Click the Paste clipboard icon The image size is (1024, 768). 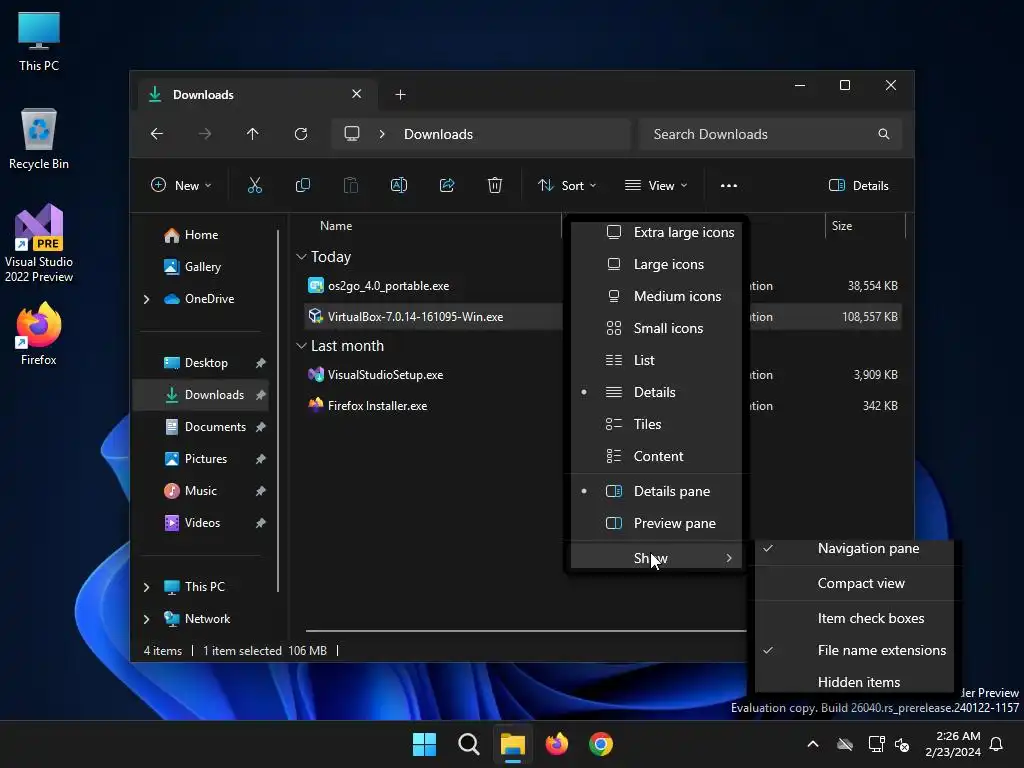coord(351,185)
